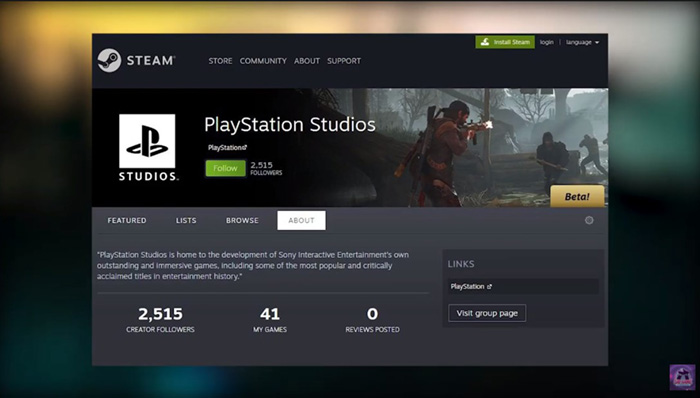Viewport: 700px width, 398px height.
Task: Open the STORE menu
Action: coord(220,61)
